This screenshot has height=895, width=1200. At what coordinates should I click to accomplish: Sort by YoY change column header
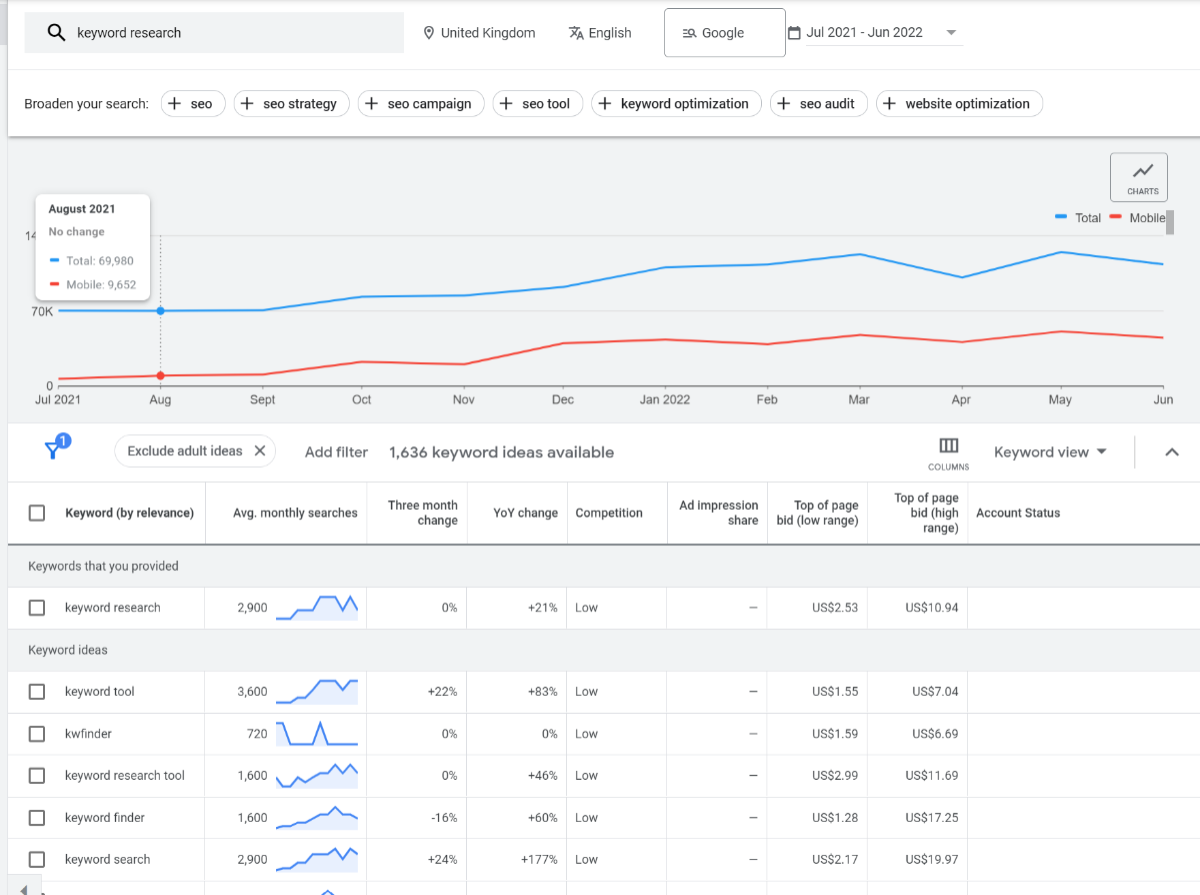pos(525,513)
